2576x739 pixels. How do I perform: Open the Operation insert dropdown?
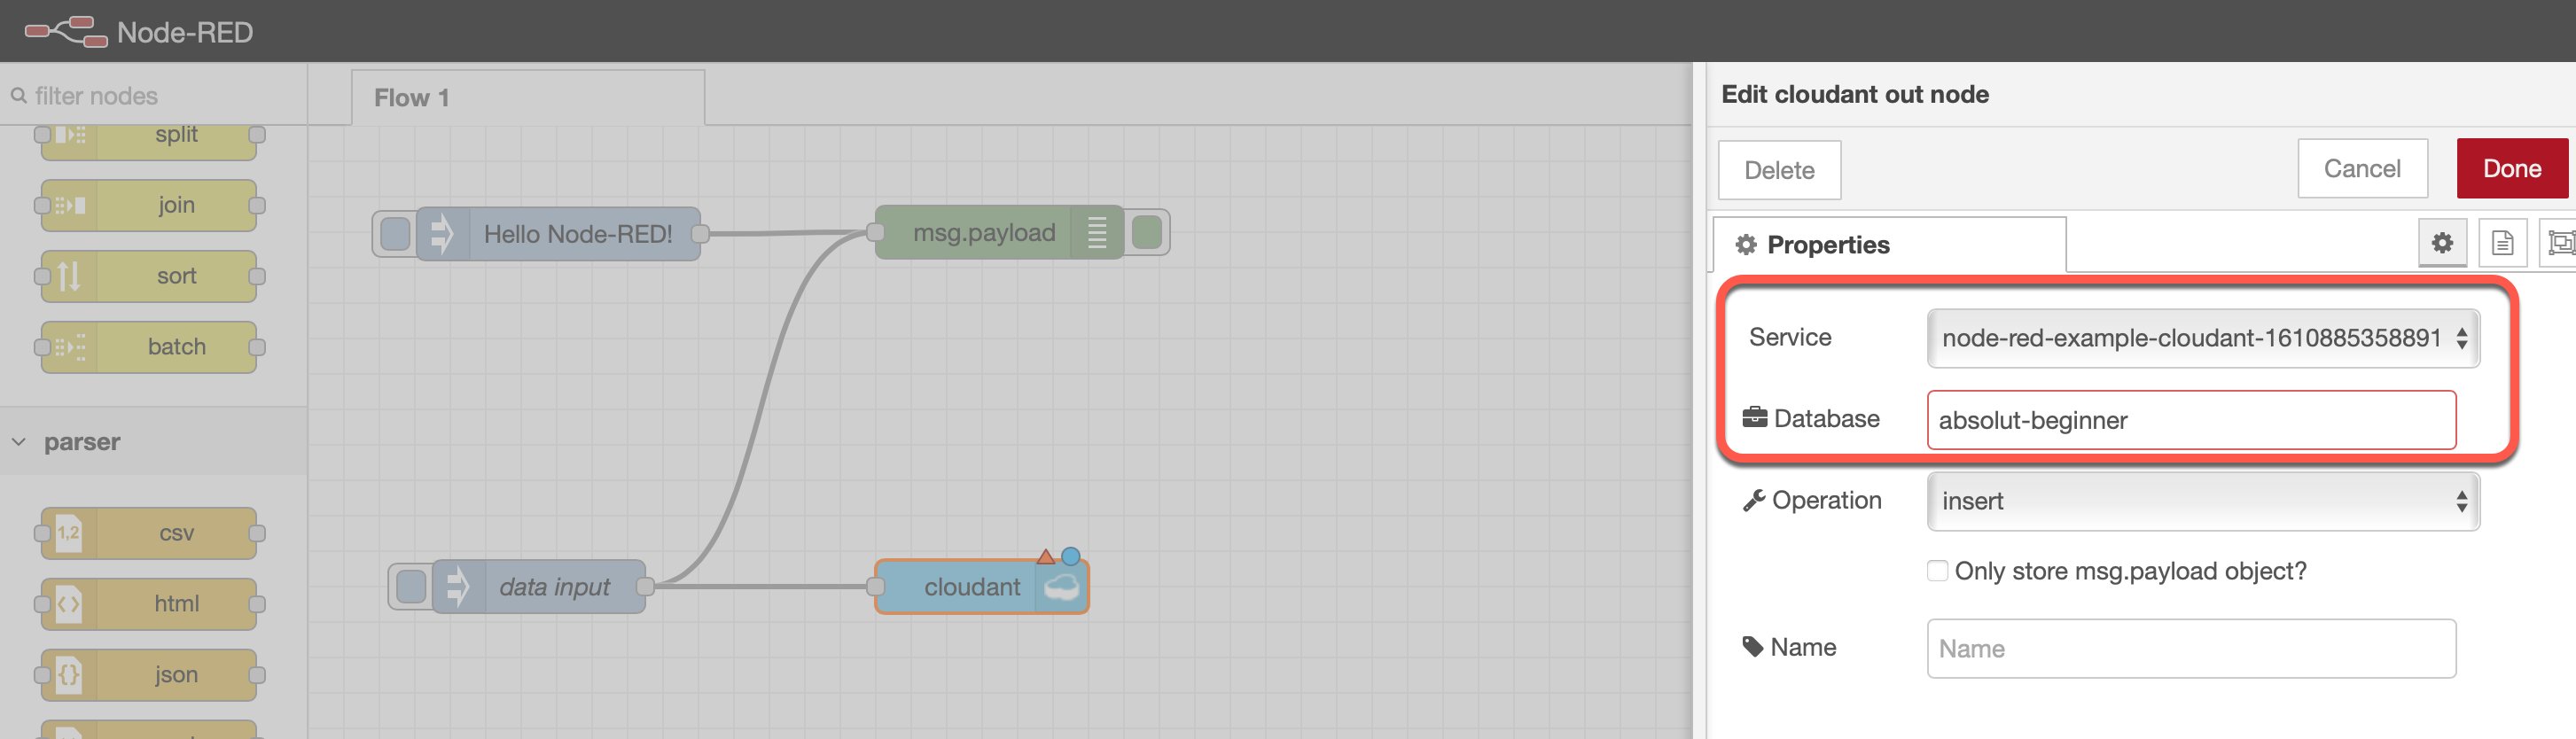pyautogui.click(x=2203, y=501)
